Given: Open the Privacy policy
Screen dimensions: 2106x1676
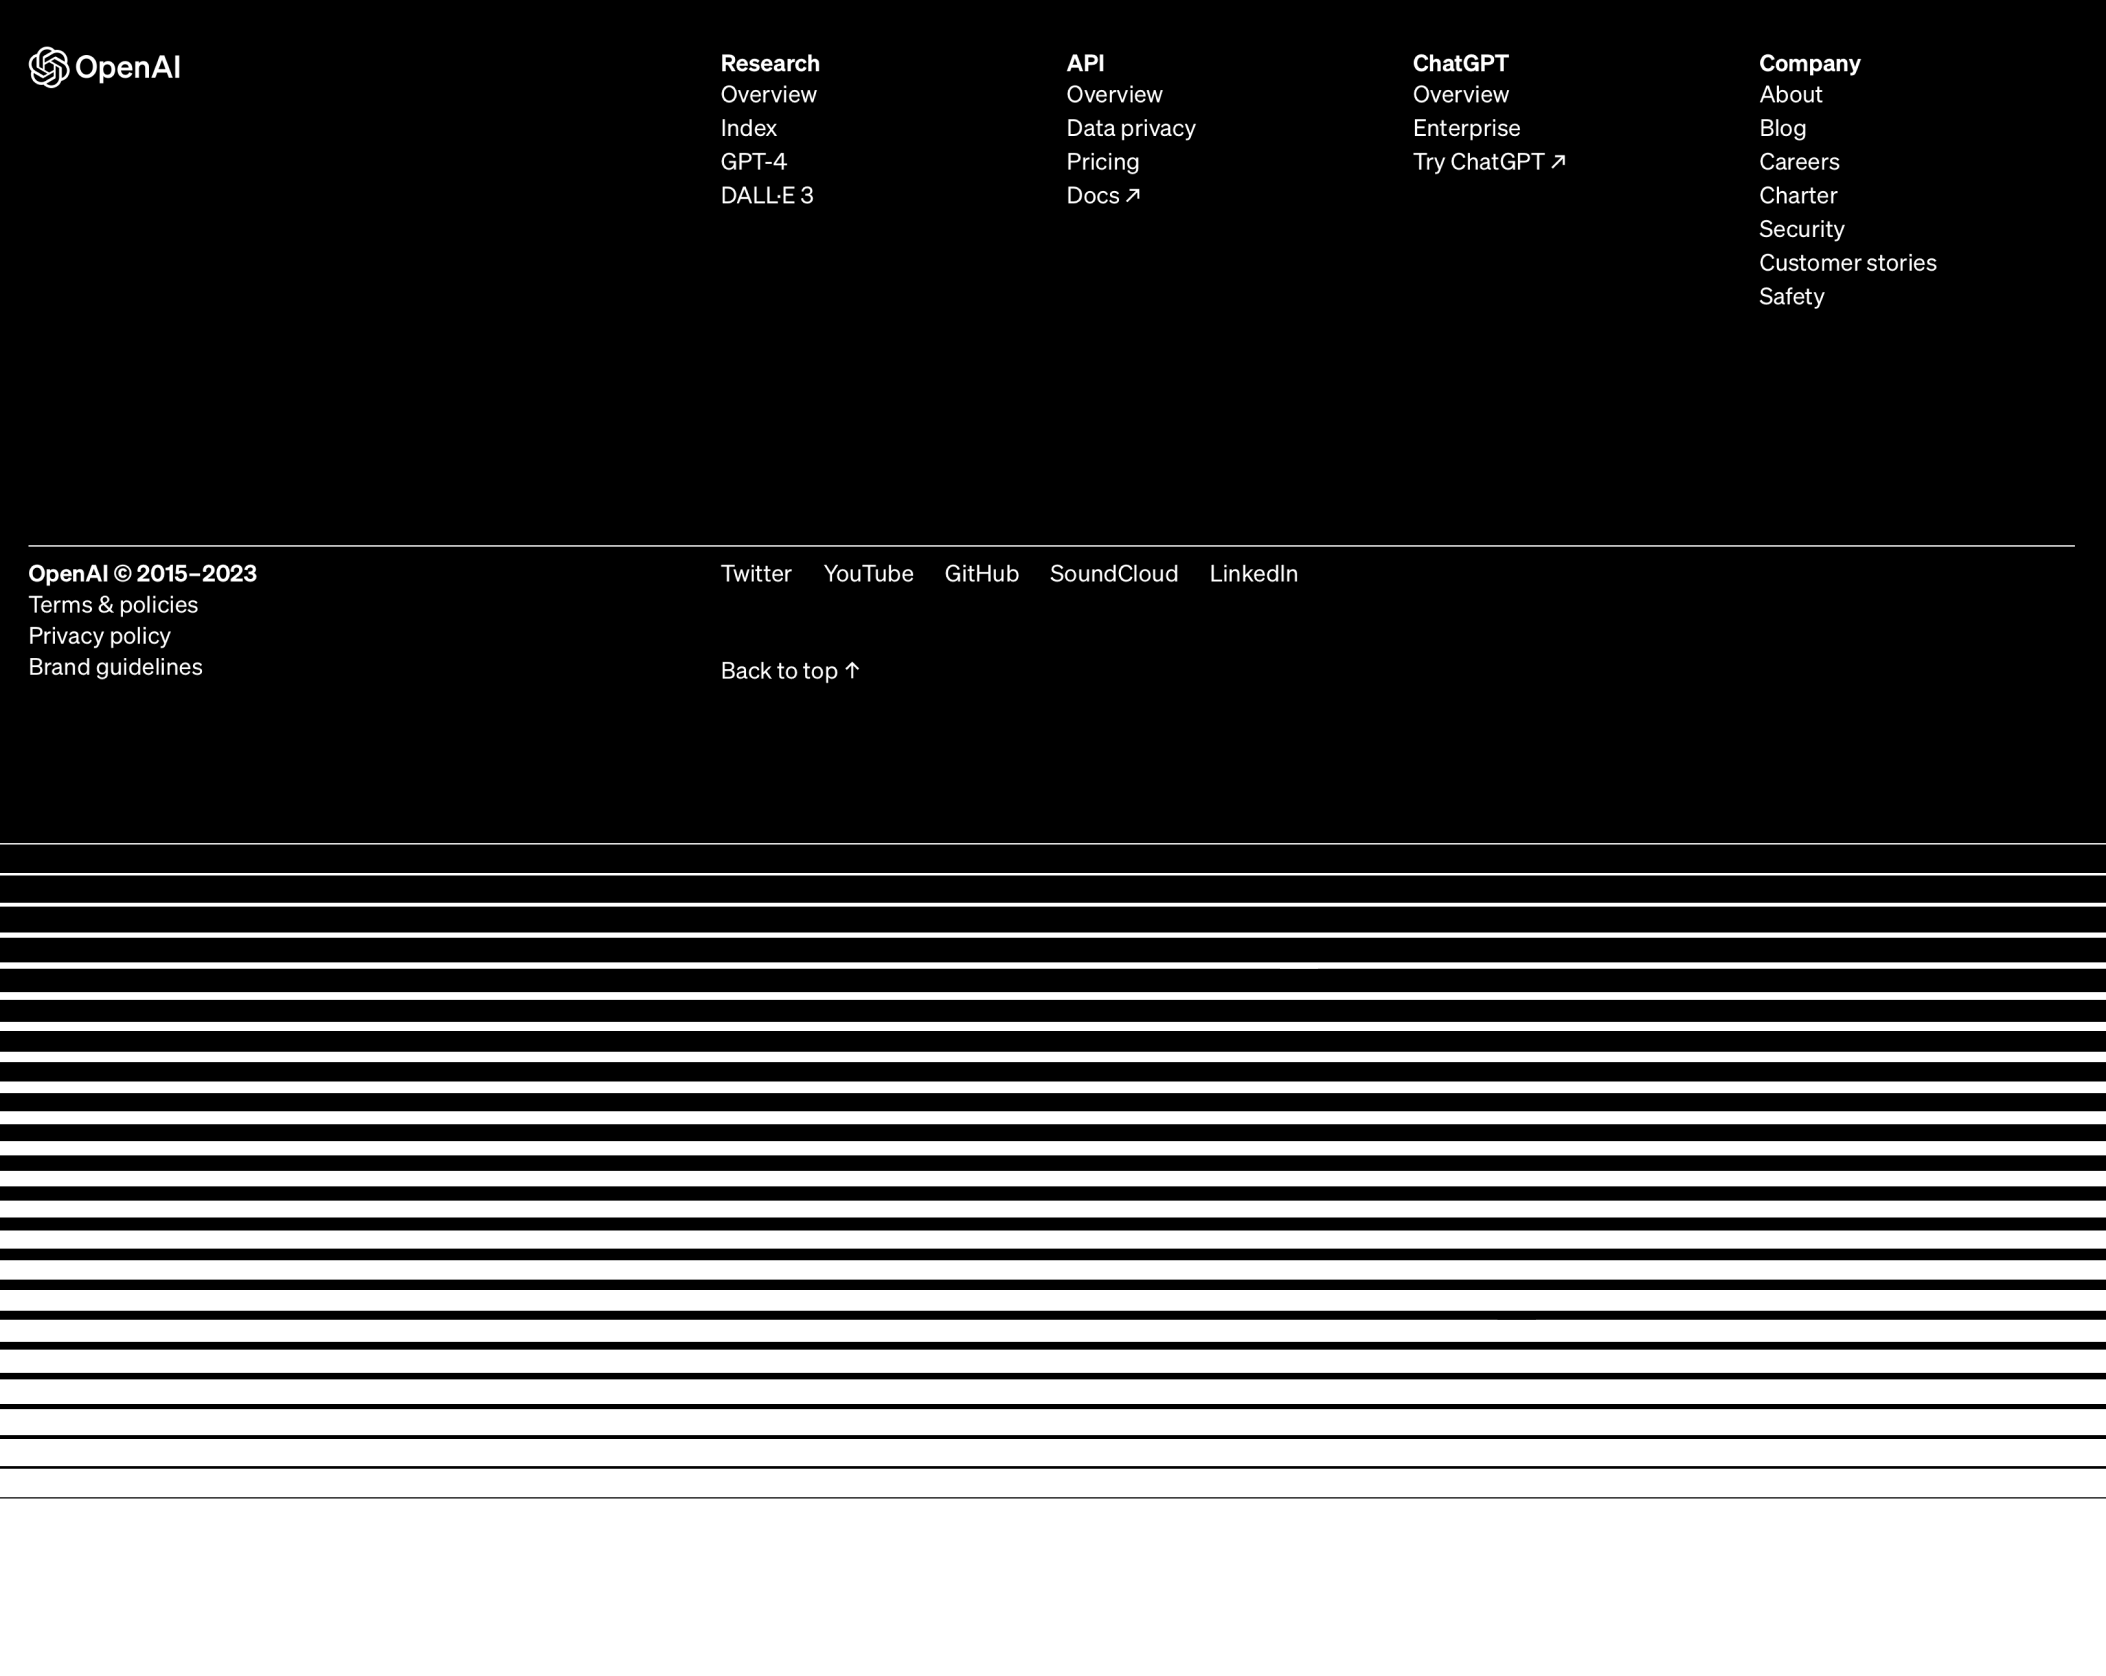Looking at the screenshot, I should pyautogui.click(x=99, y=636).
